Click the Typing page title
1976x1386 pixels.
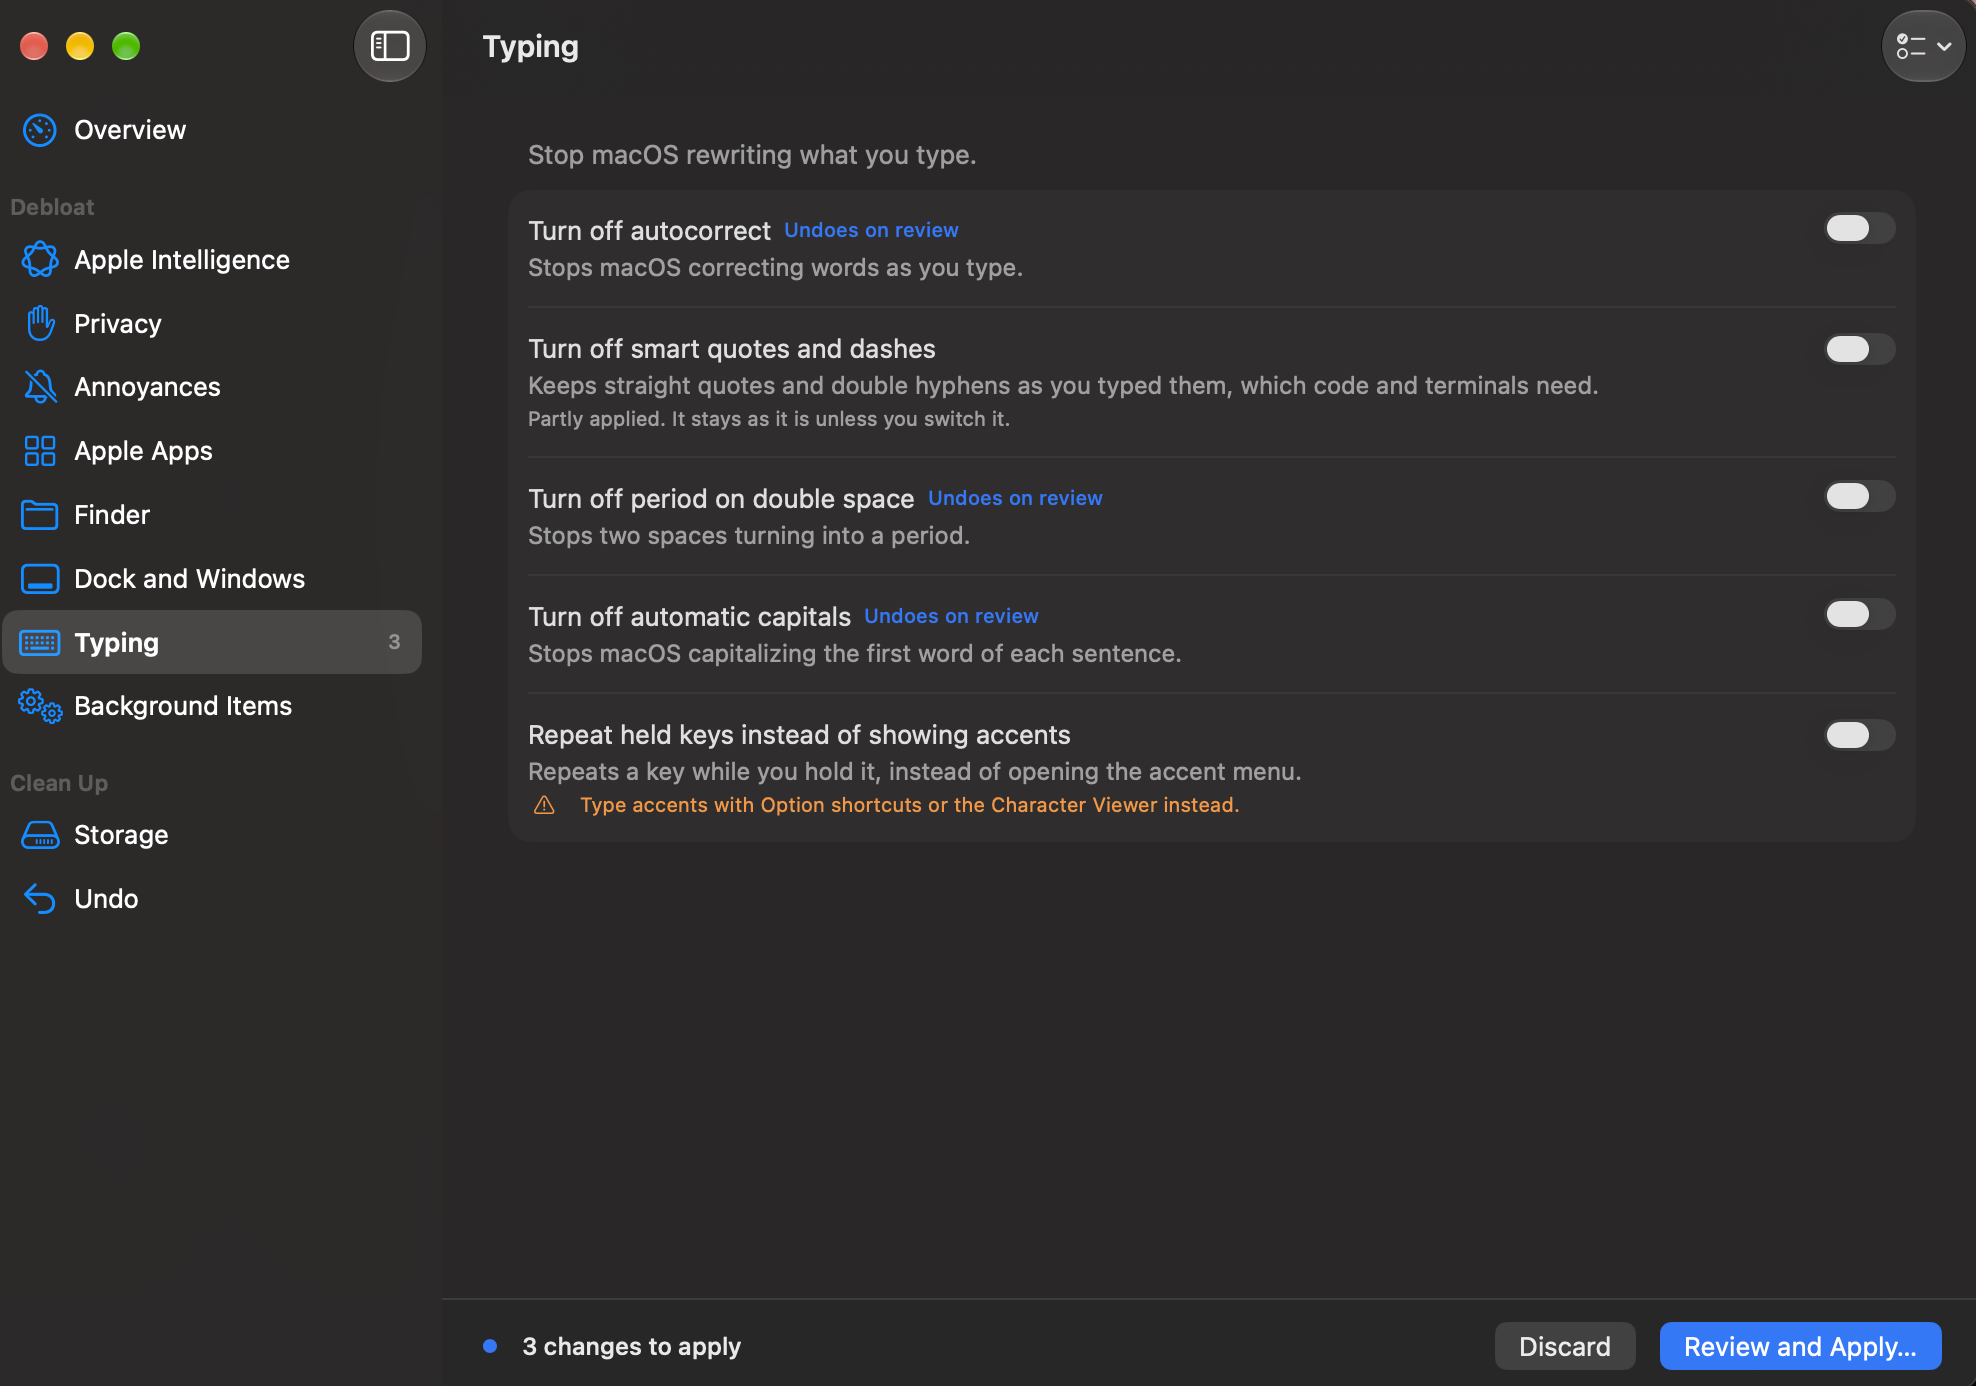tap(531, 47)
